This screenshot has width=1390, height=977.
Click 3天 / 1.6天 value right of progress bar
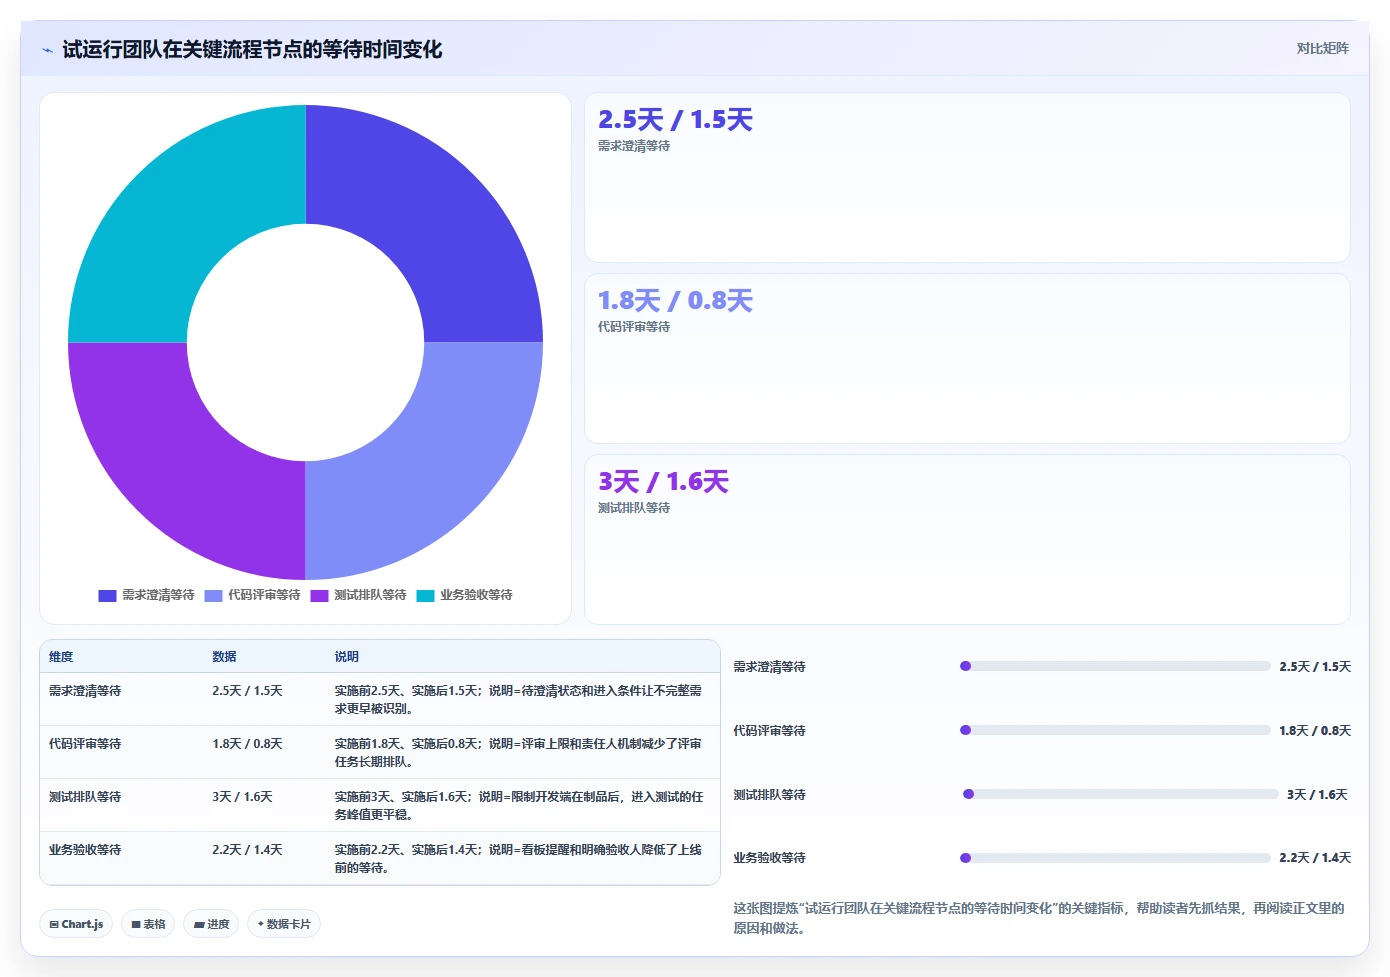pos(1317,795)
